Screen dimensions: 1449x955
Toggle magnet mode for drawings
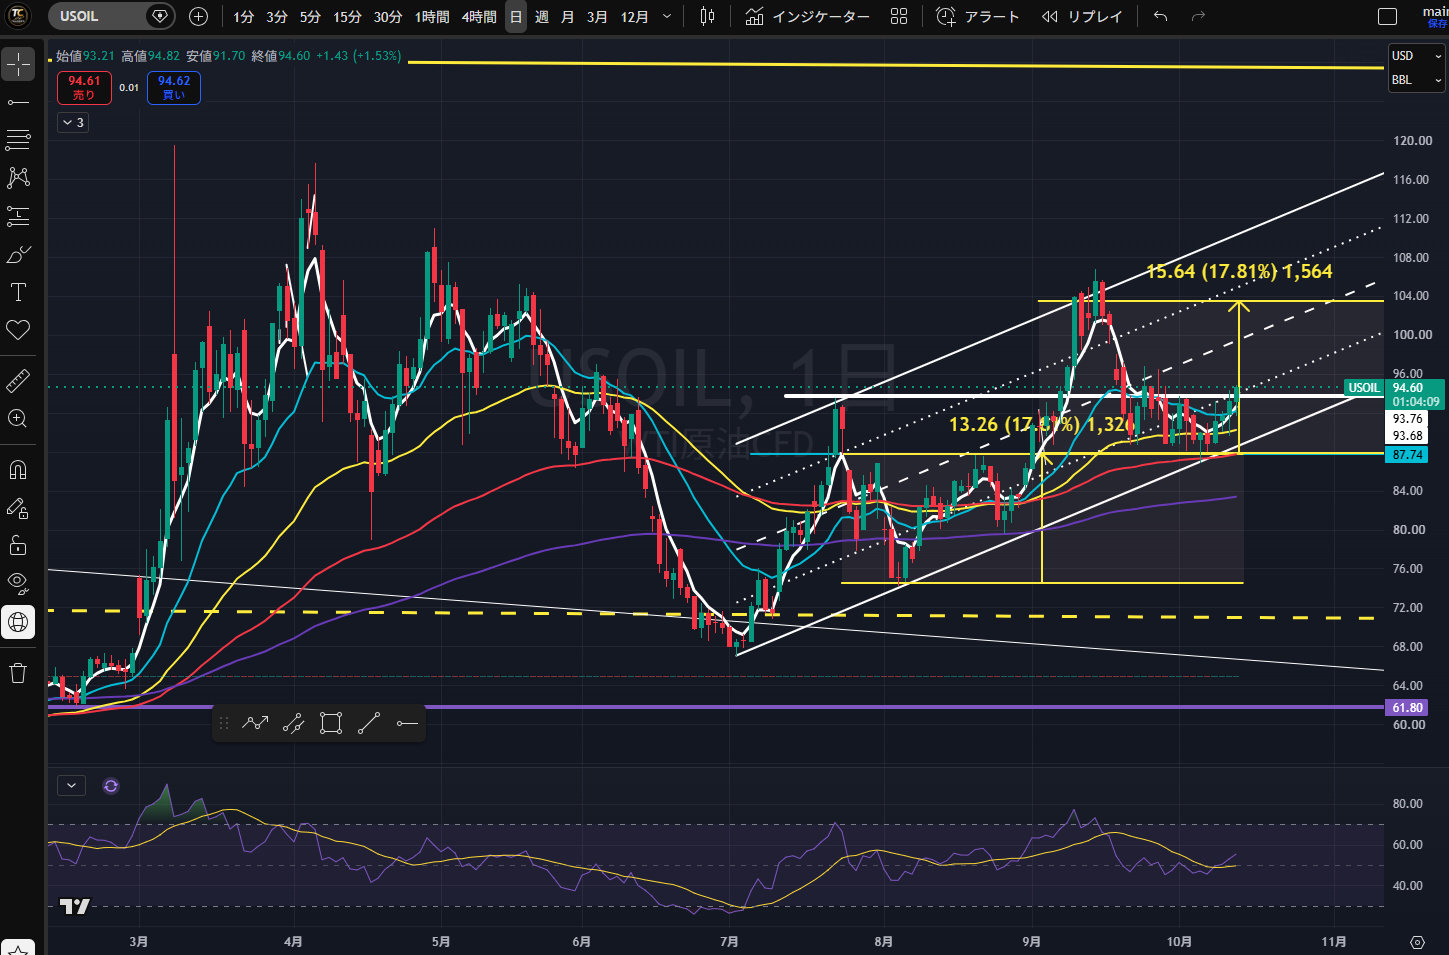tap(18, 470)
